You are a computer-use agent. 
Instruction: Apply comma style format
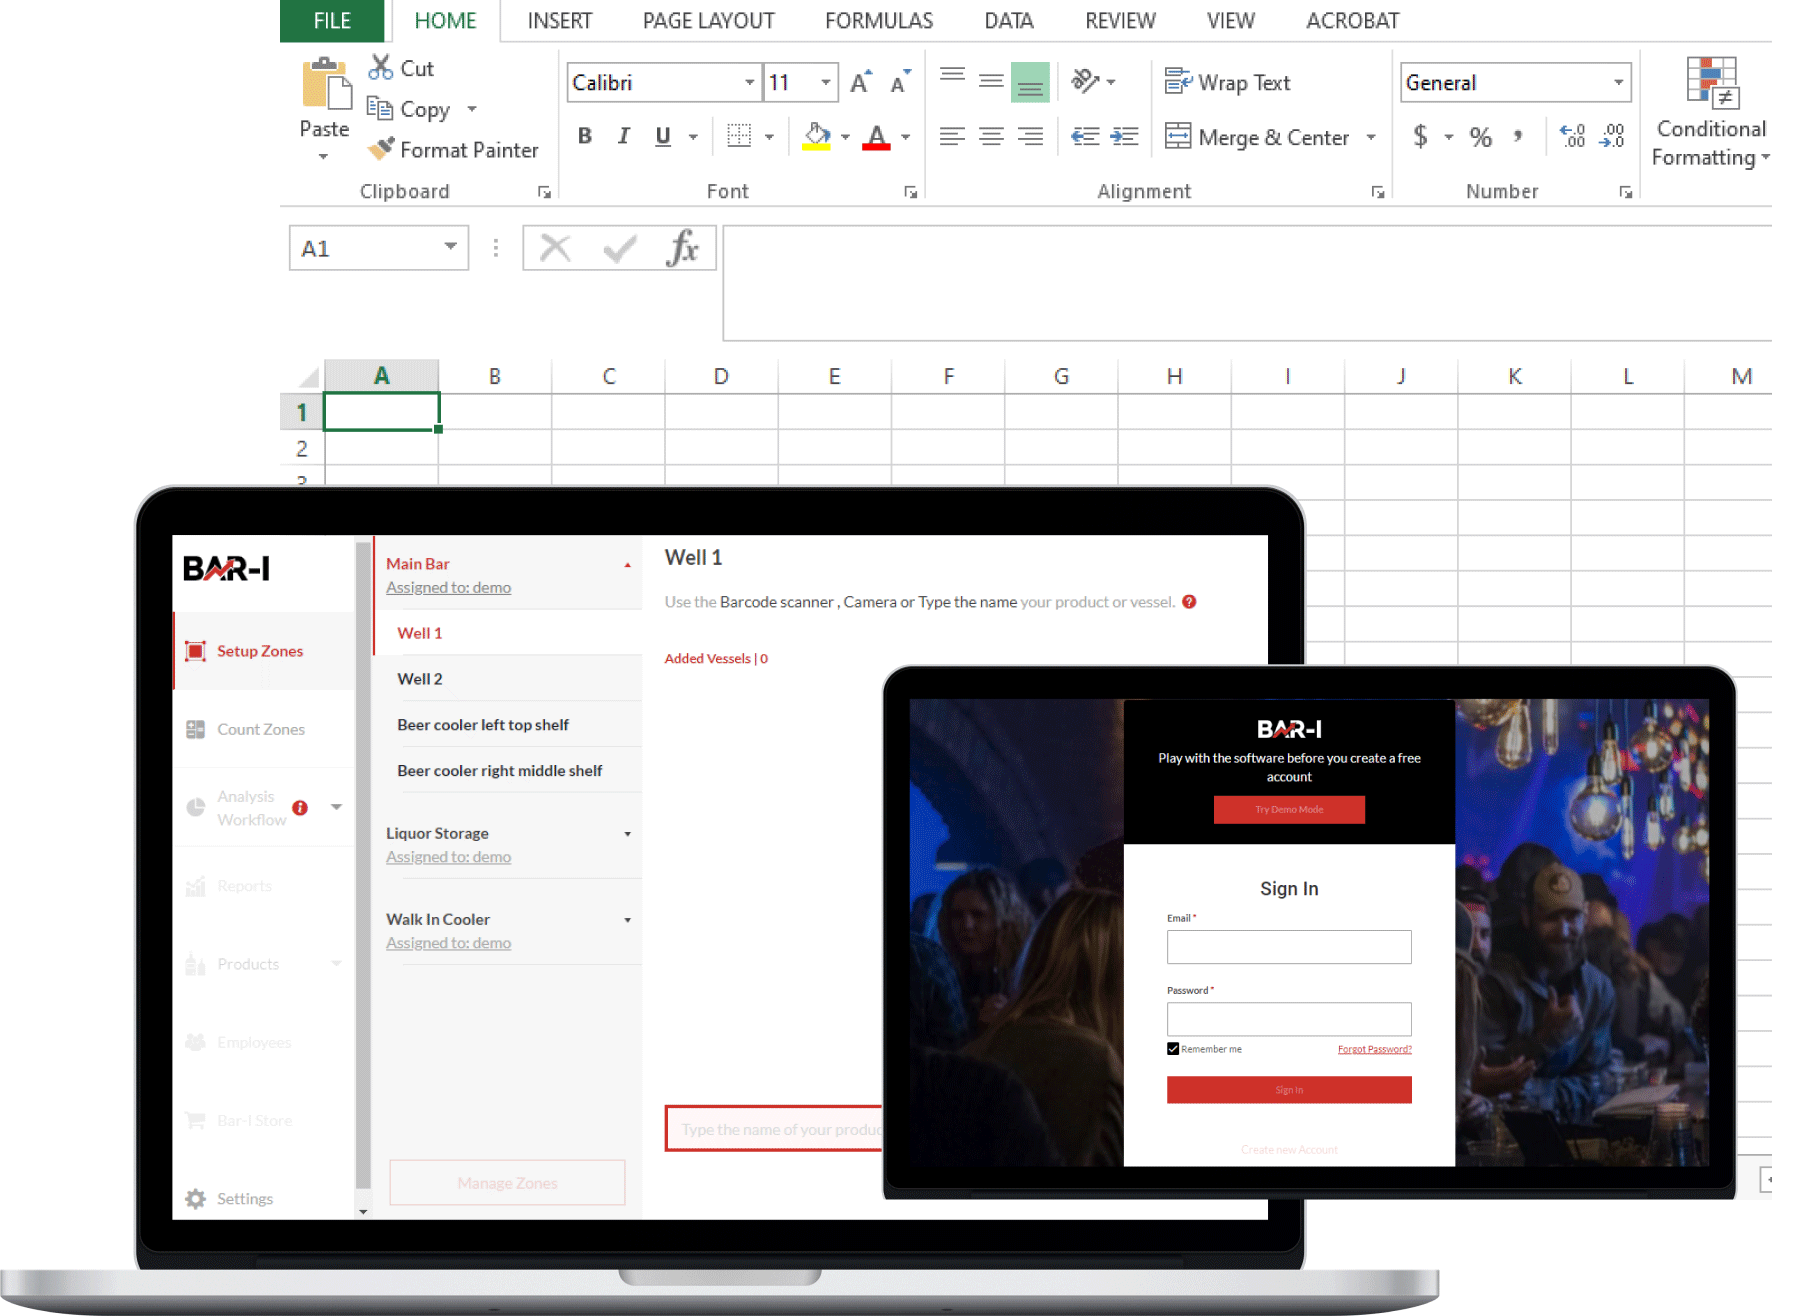[x=1518, y=136]
